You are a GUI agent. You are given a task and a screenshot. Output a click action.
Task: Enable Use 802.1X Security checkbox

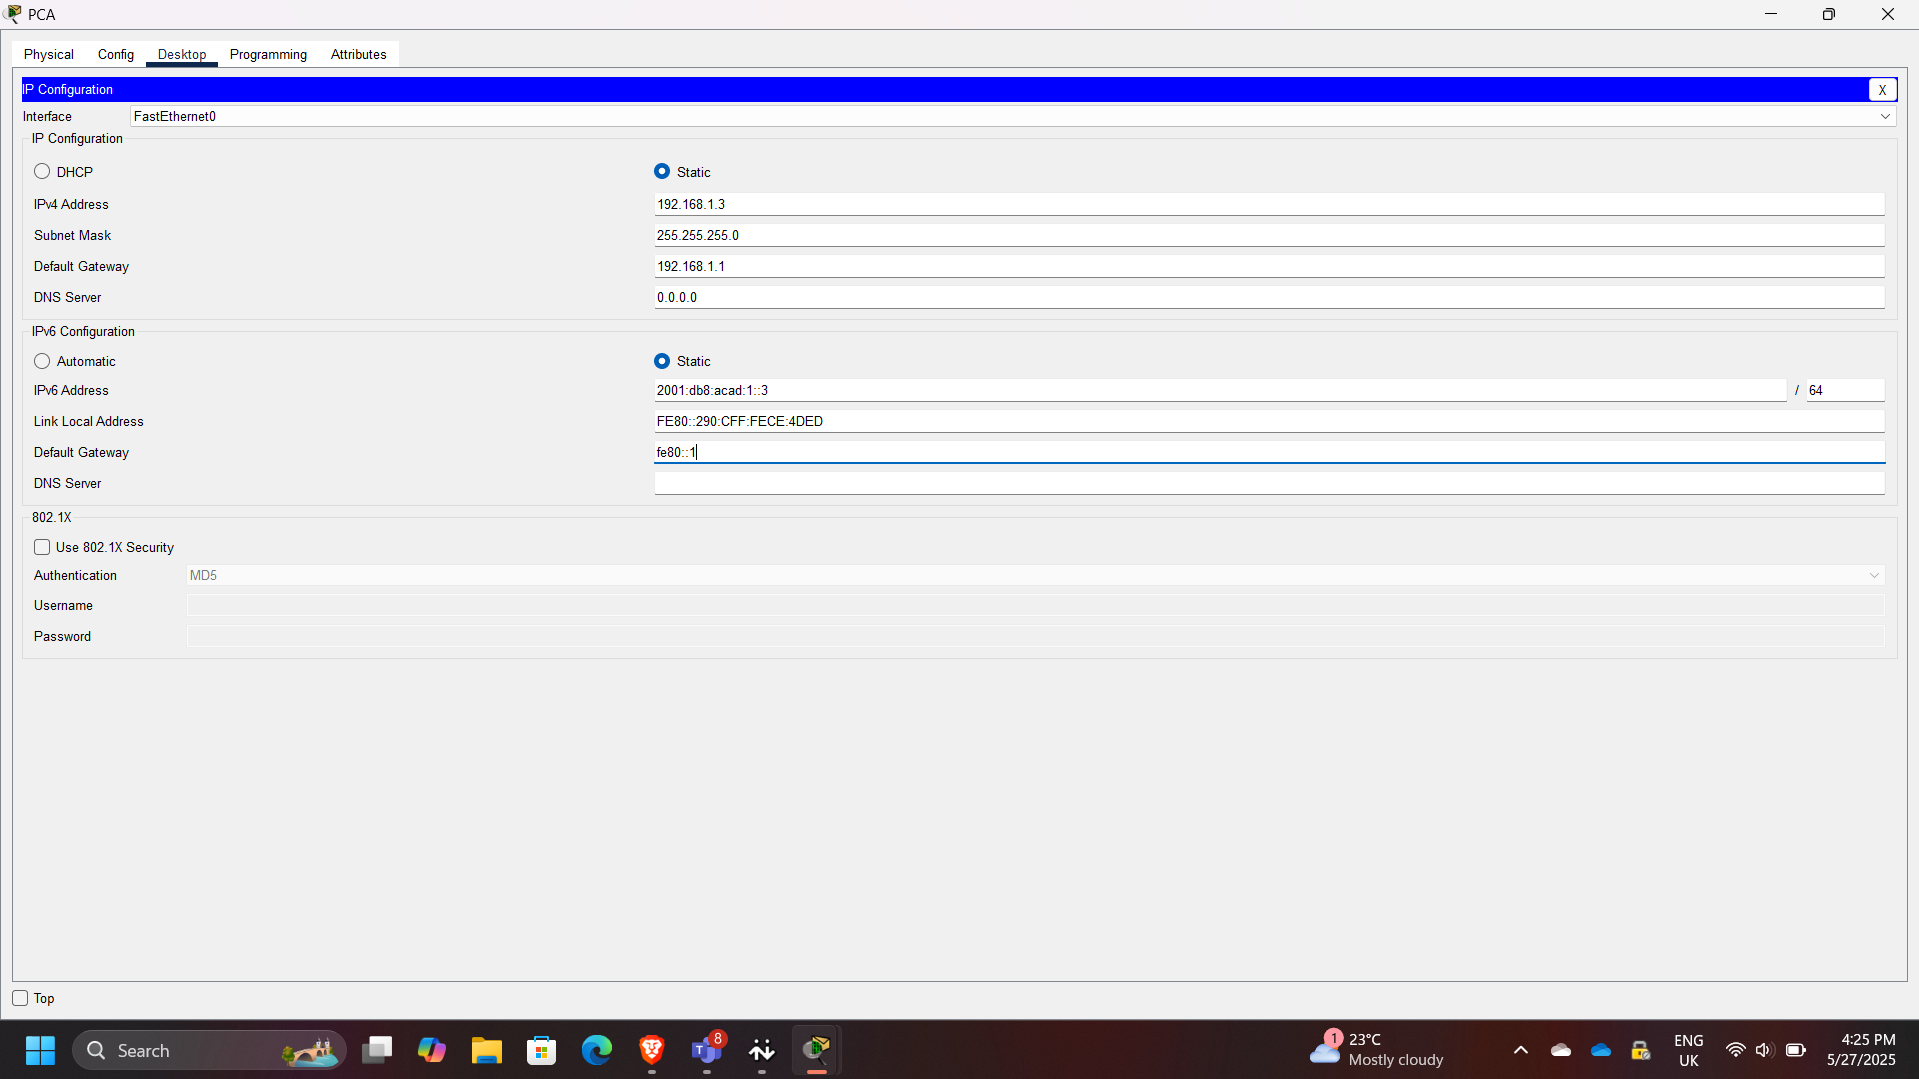point(42,547)
